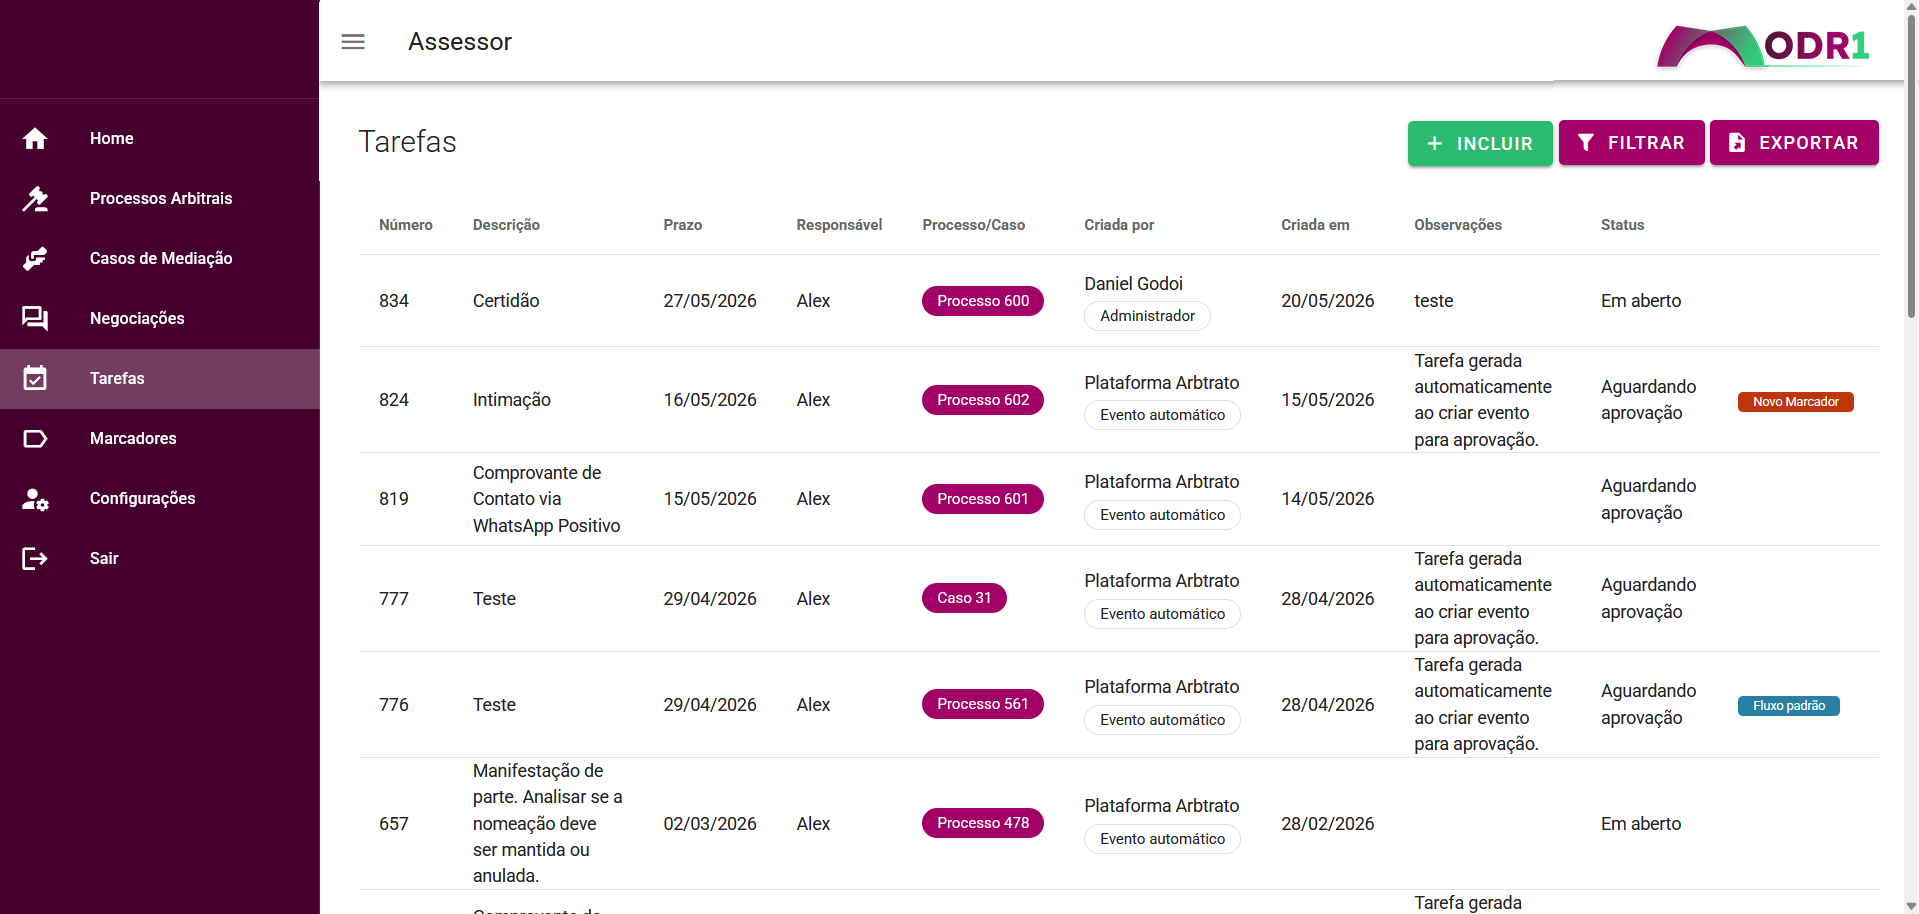1919x914 pixels.
Task: Click the Status column header
Action: tap(1622, 225)
